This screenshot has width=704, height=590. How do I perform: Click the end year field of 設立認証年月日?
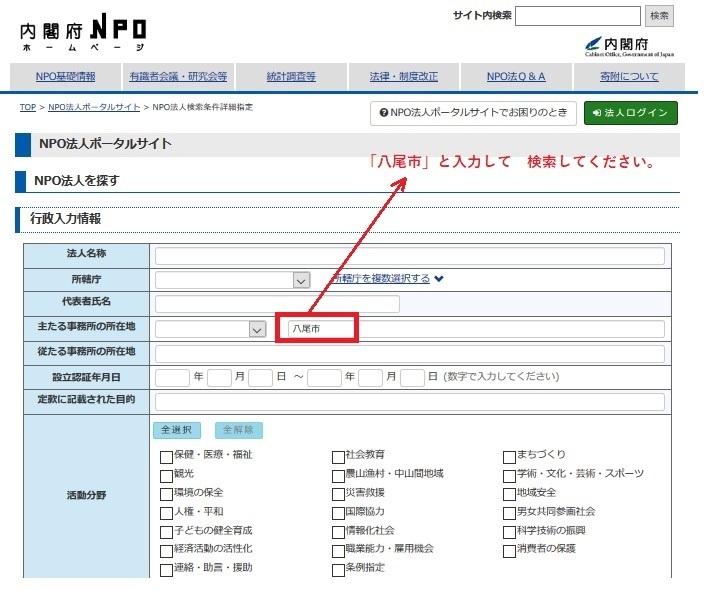[x=324, y=378]
